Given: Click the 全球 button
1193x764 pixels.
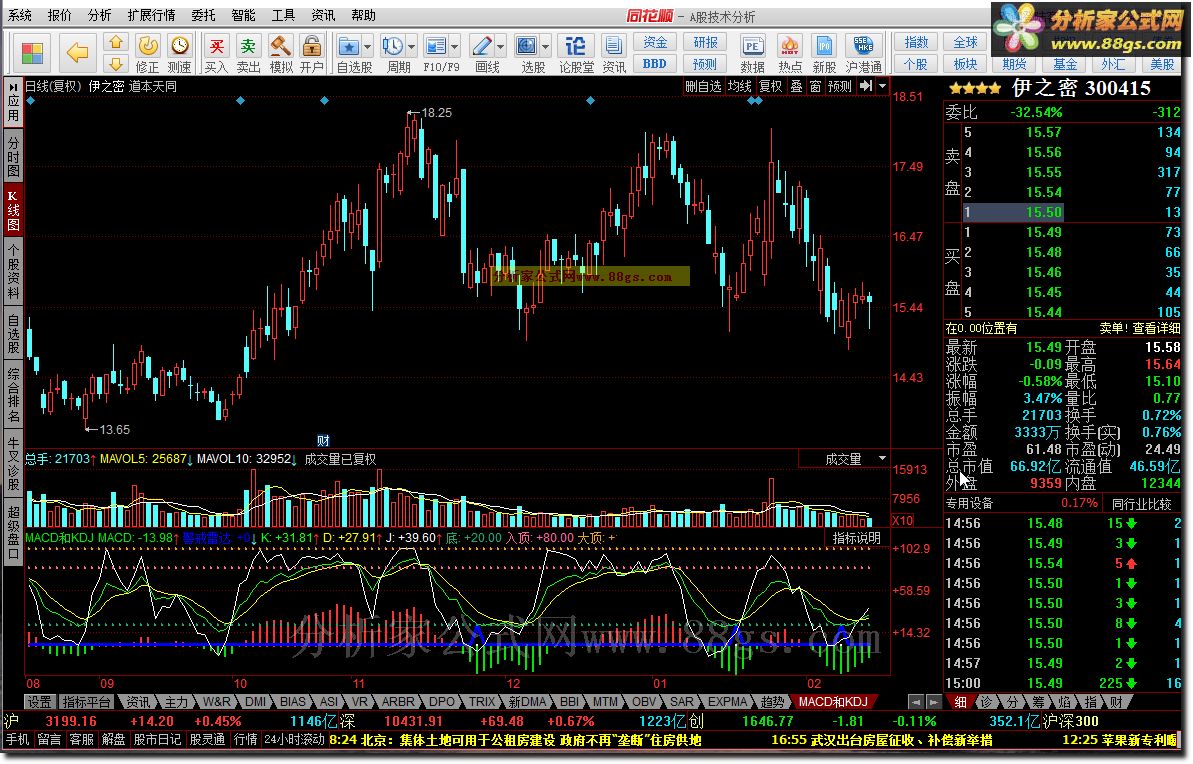Looking at the screenshot, I should 965,43.
